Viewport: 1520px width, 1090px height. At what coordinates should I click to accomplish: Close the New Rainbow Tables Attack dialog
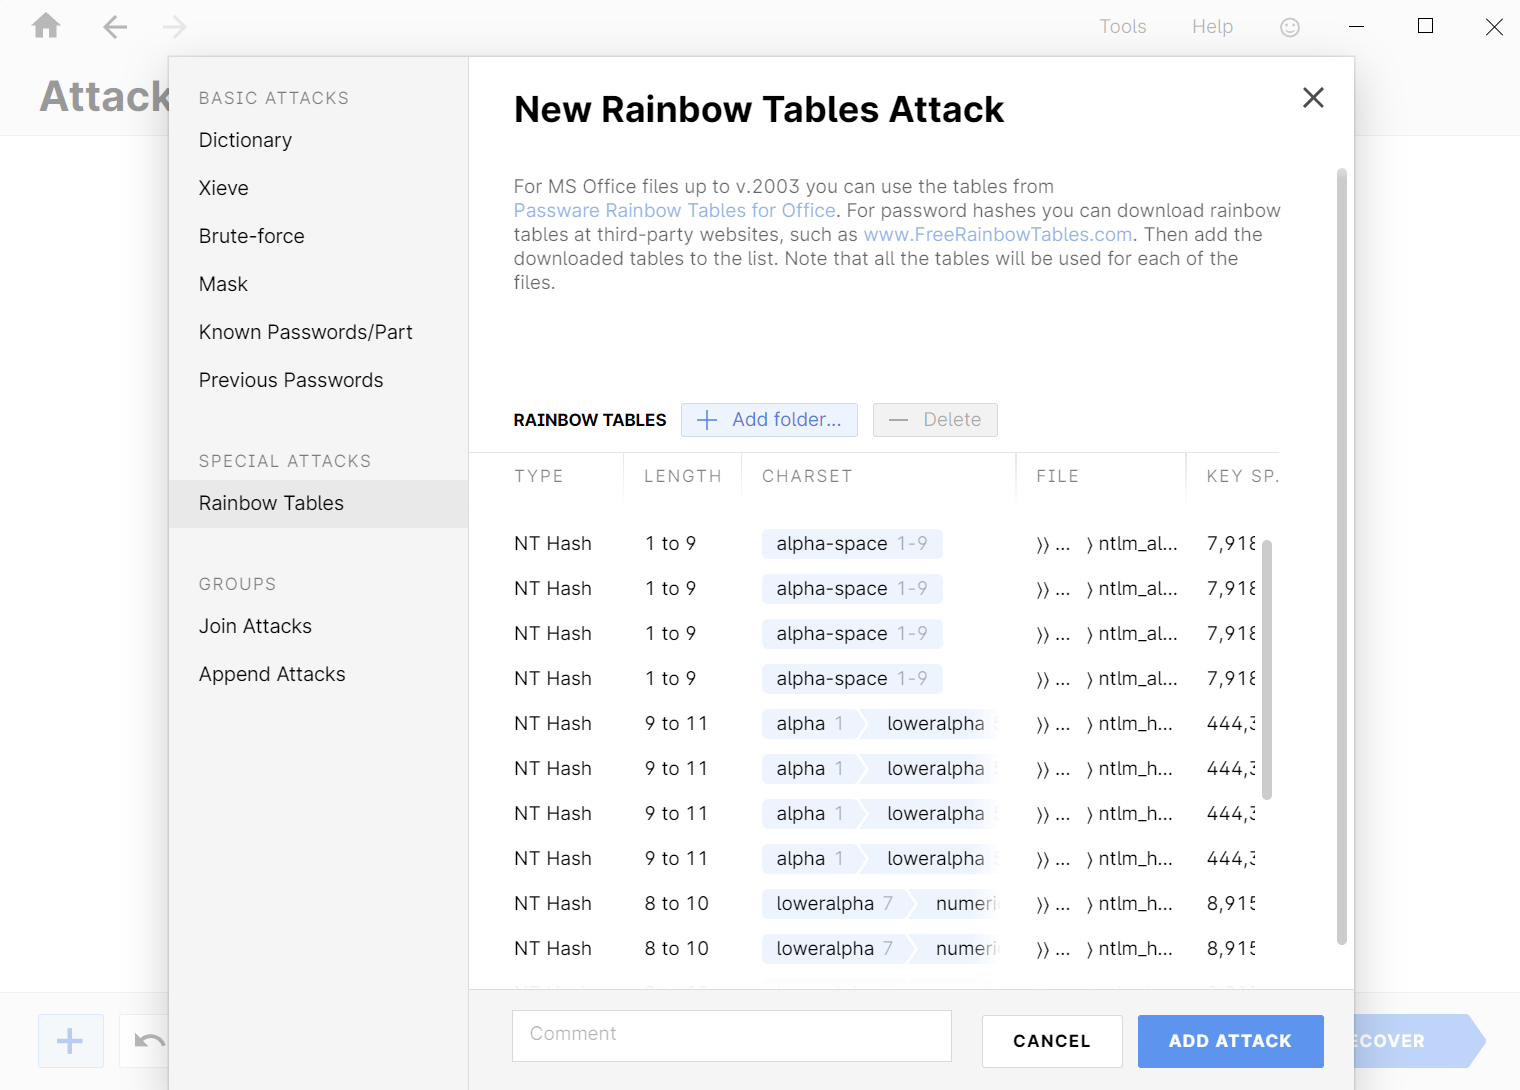(x=1313, y=97)
